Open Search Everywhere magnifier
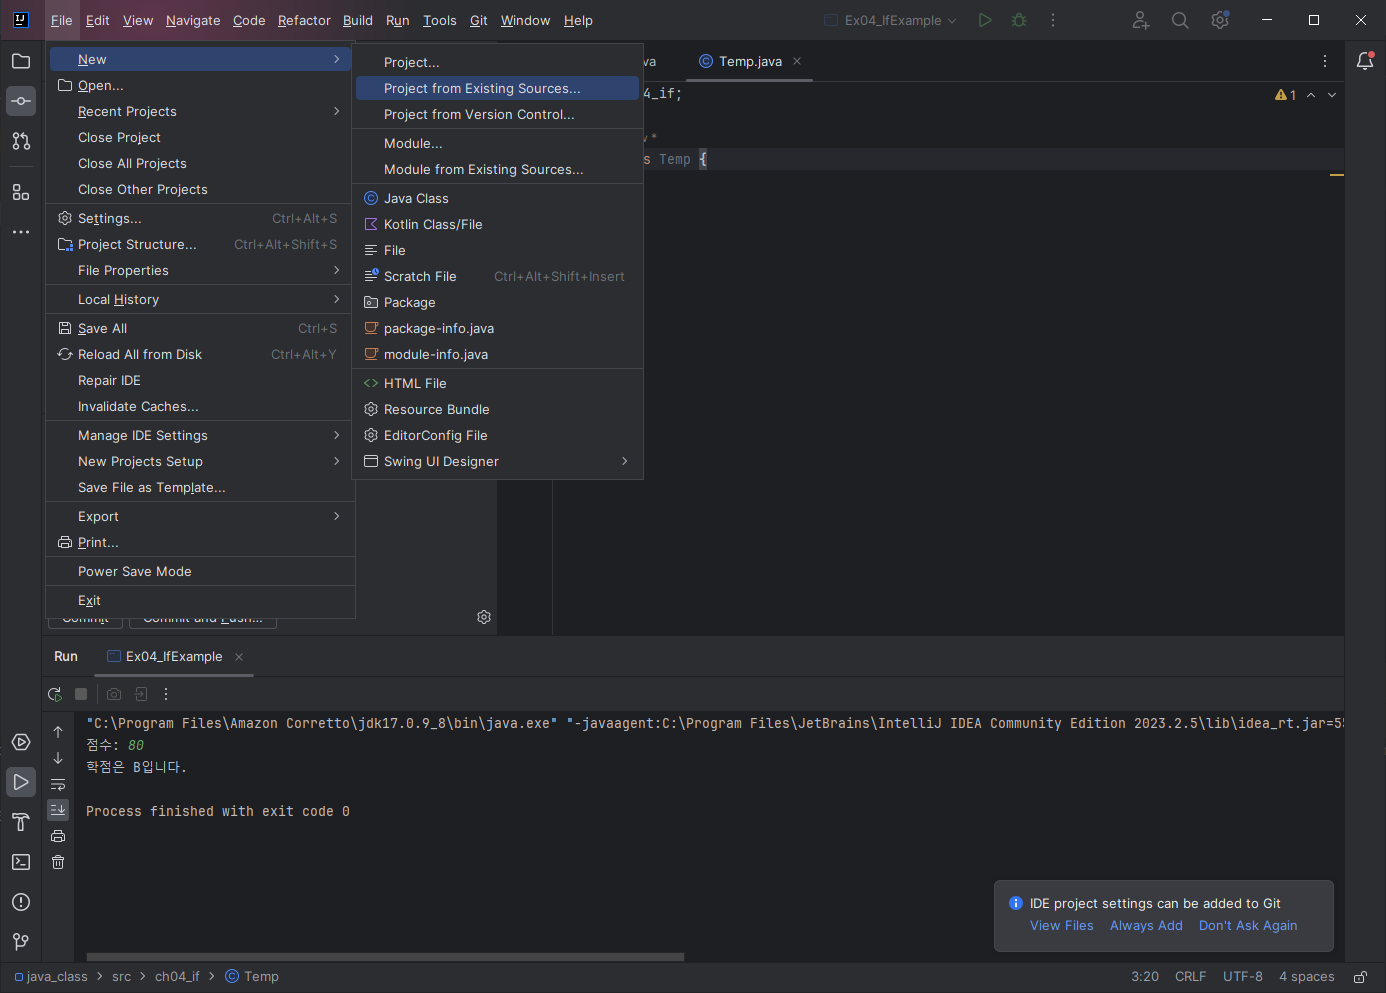 1180,20
